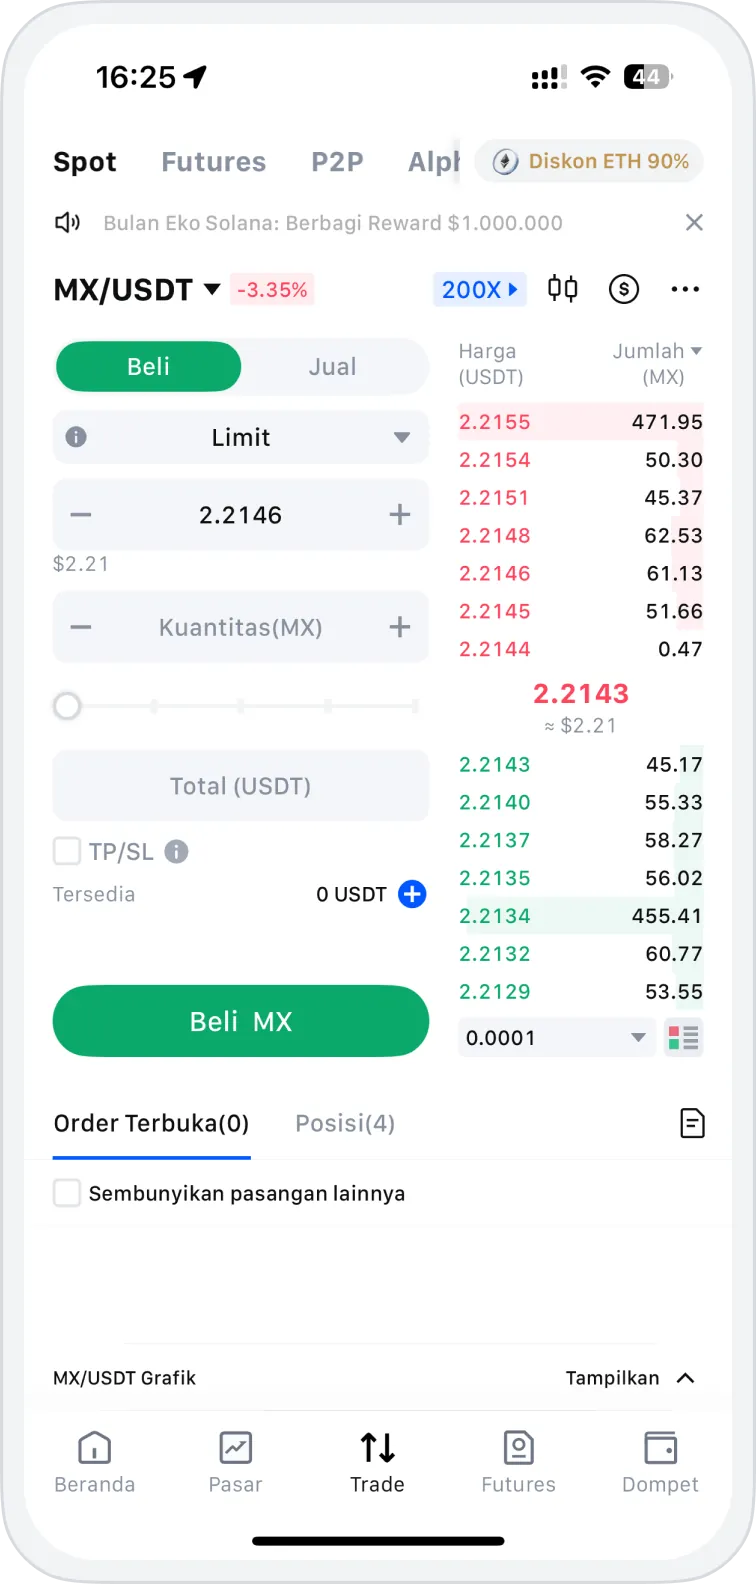Switch to the Jual sell toggle
This screenshot has height=1584, width=756.
(x=332, y=367)
